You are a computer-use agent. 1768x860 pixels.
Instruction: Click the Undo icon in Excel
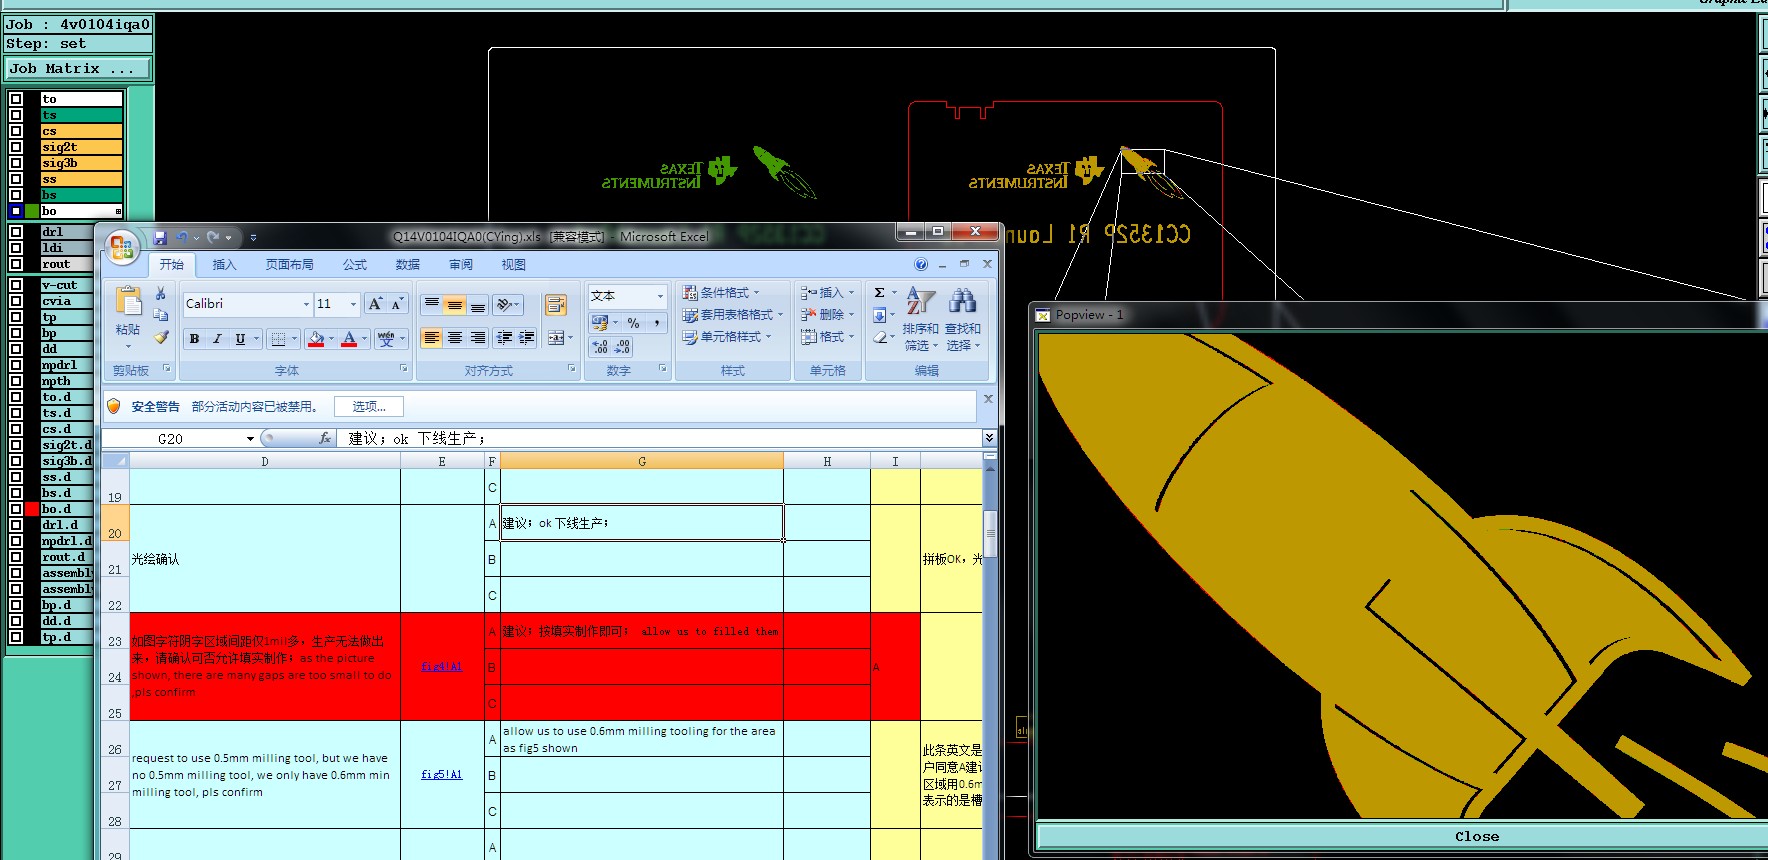(x=182, y=238)
